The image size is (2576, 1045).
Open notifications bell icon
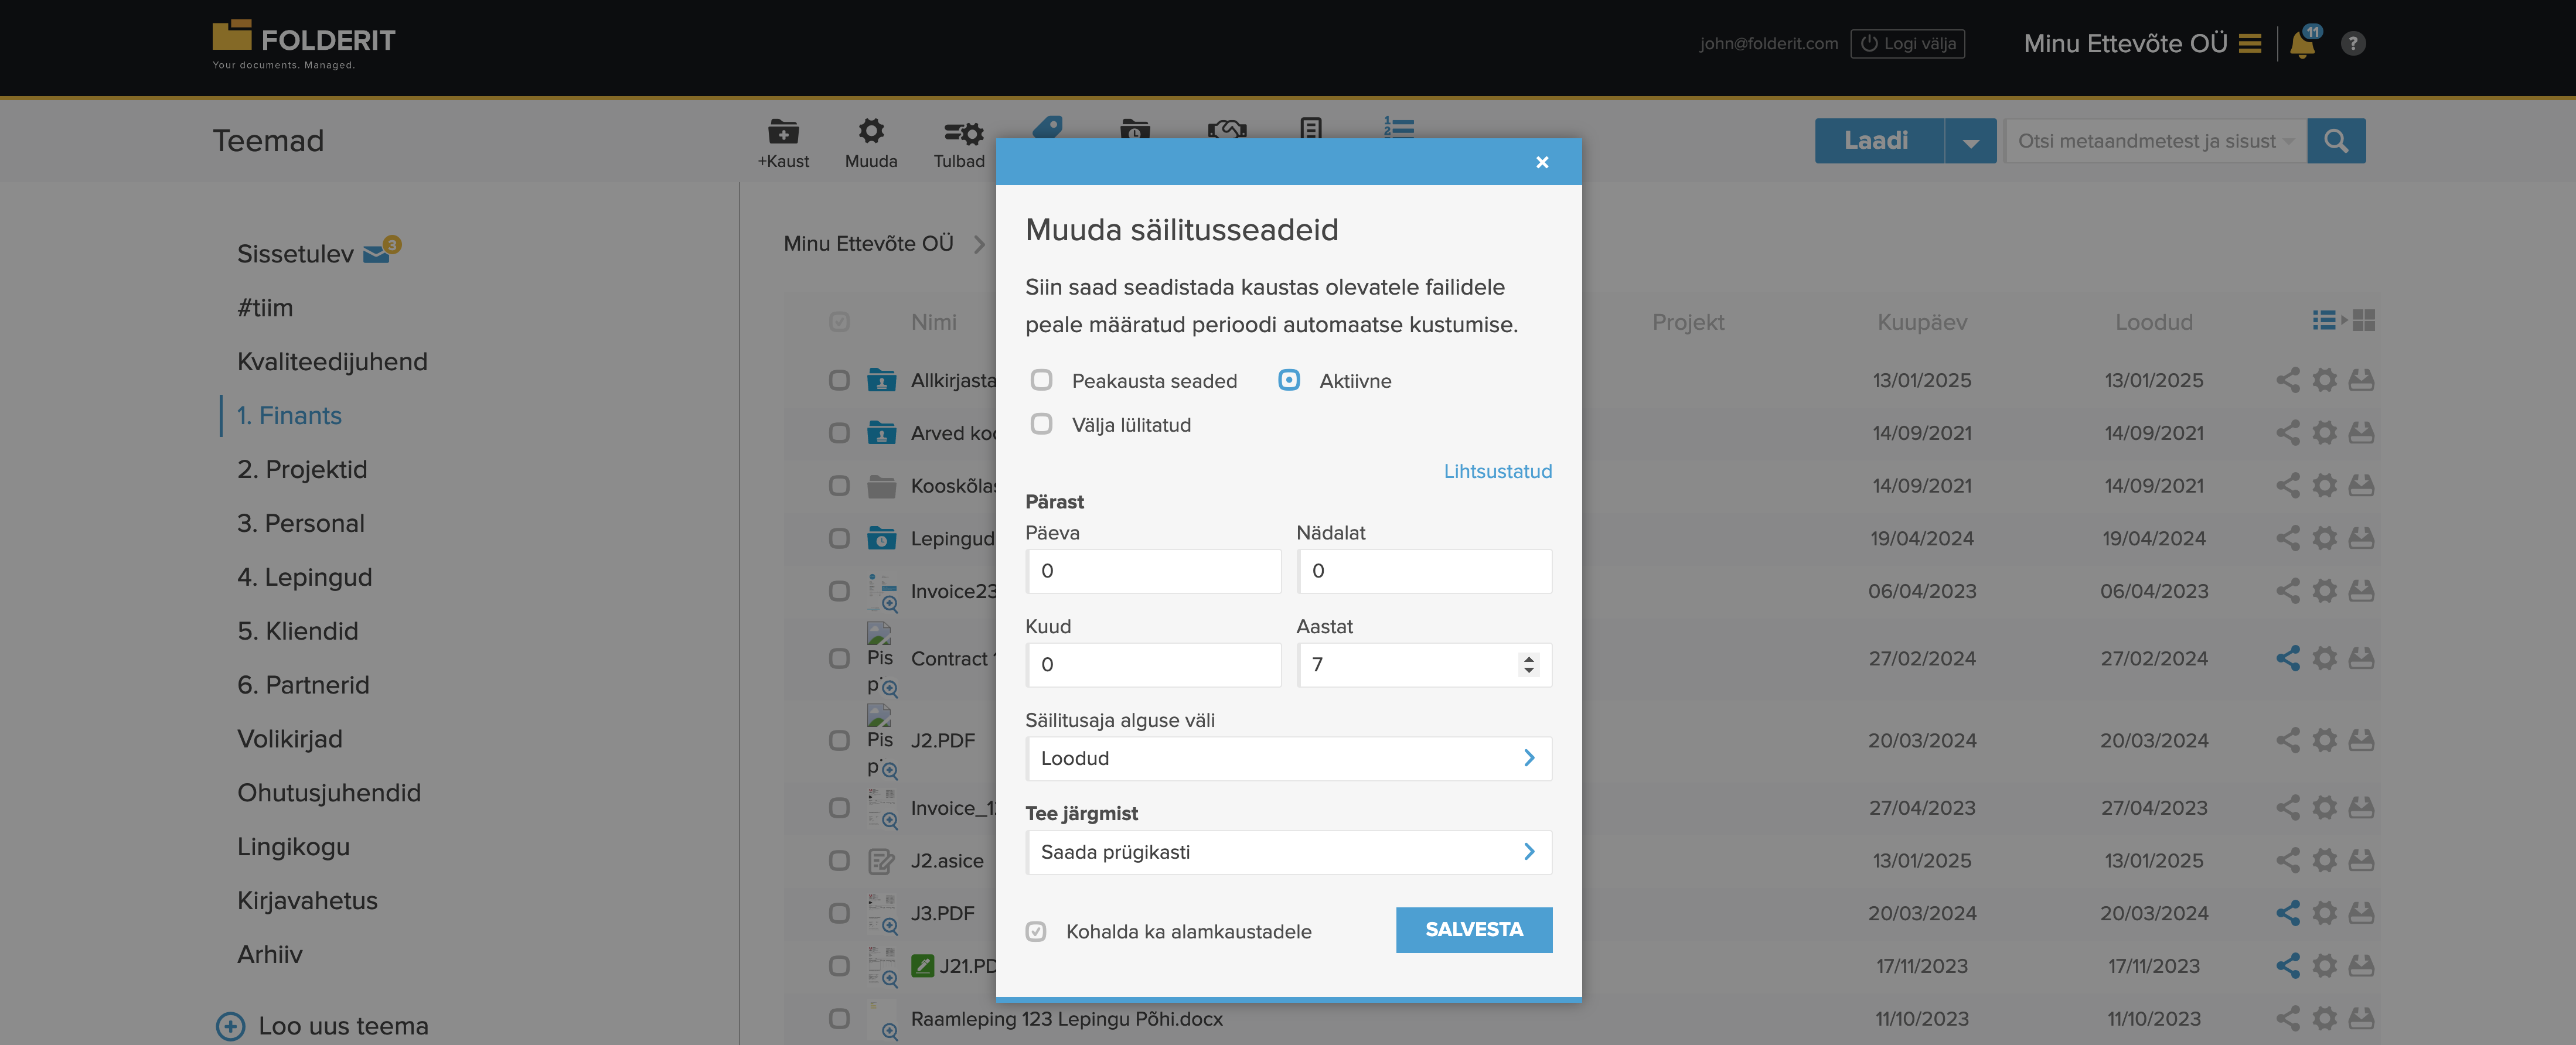(2302, 44)
